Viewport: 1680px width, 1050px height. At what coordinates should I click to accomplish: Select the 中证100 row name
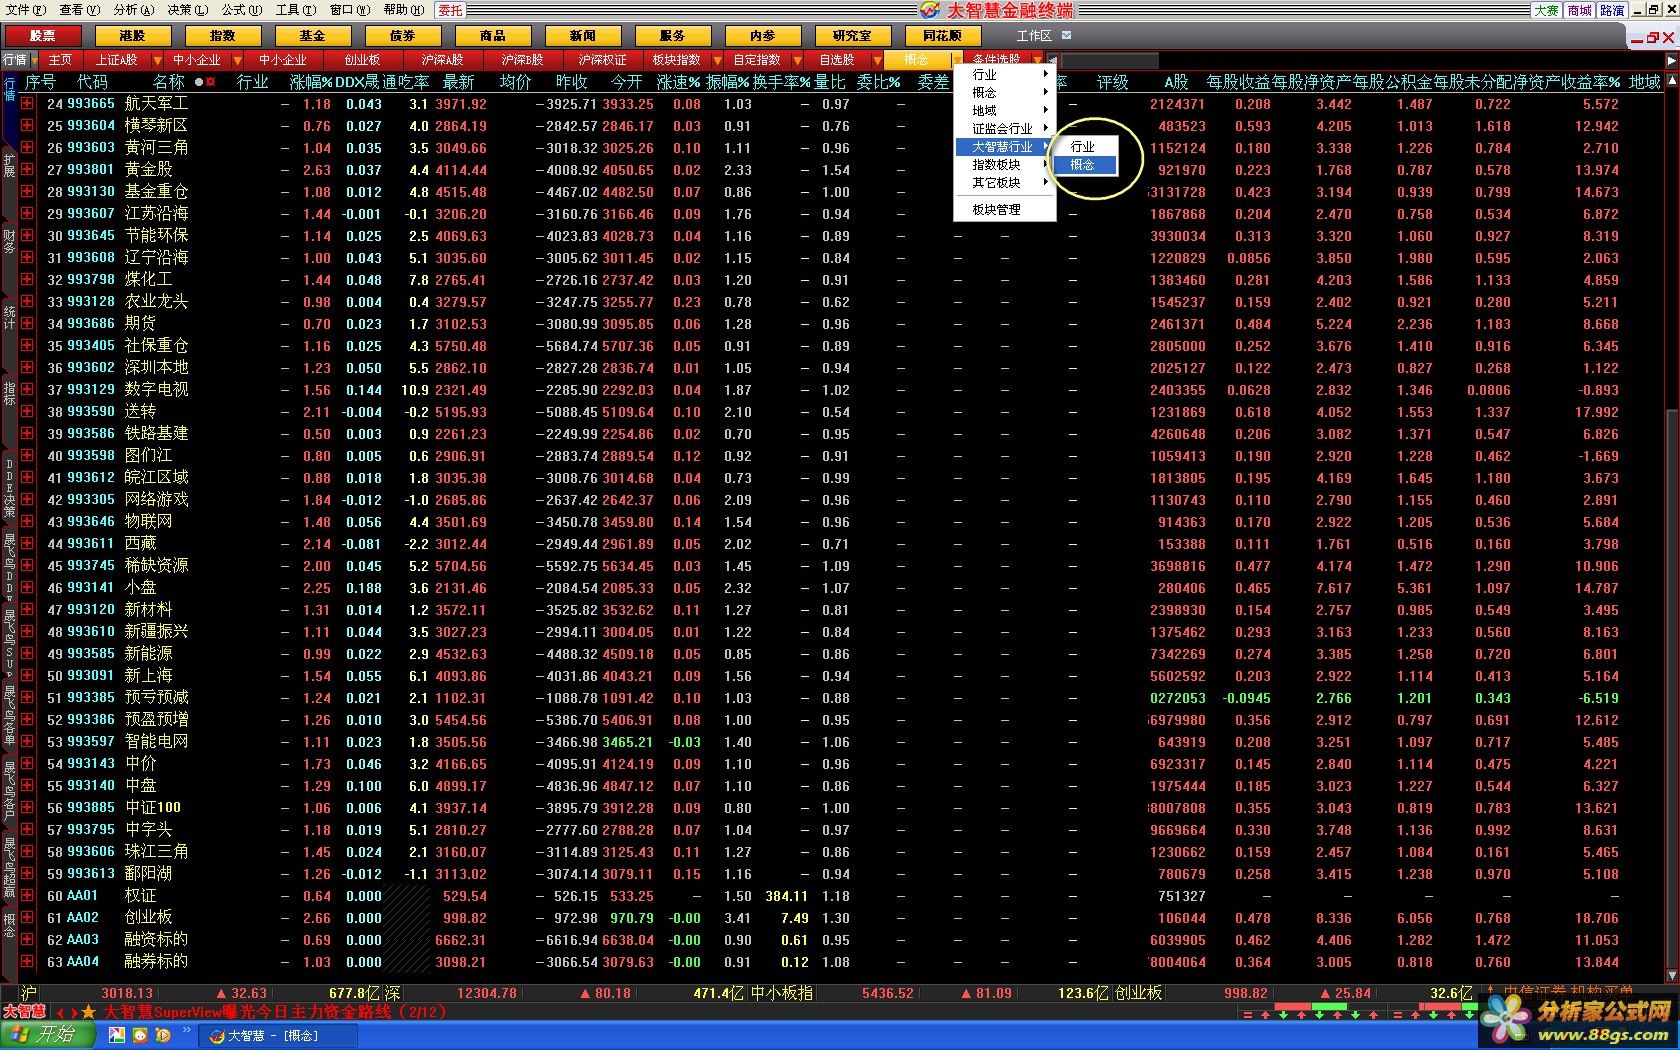(153, 807)
